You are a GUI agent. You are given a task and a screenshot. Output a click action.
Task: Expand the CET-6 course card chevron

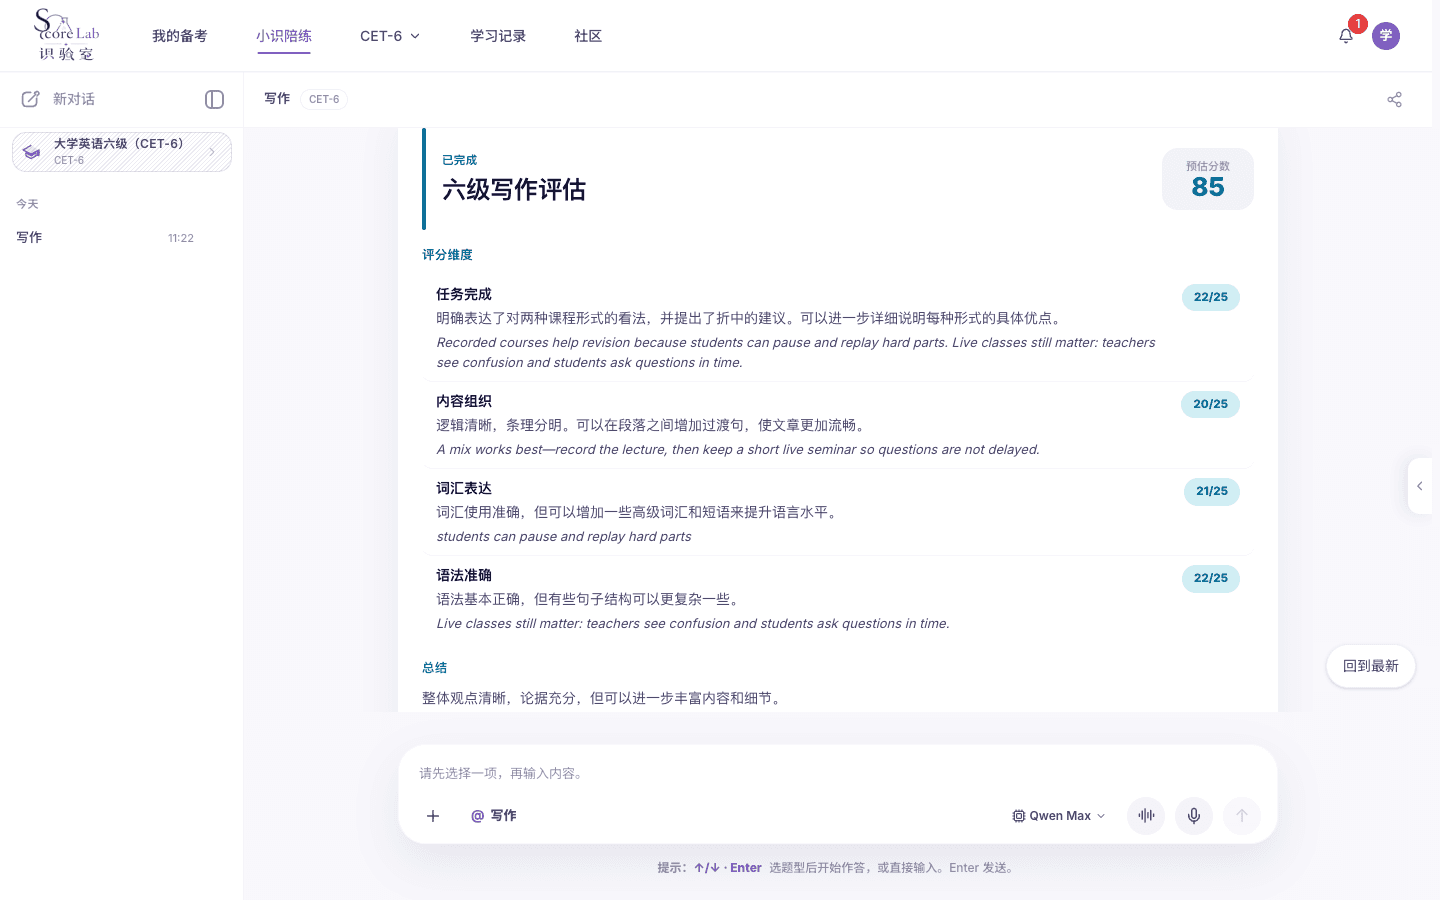212,152
